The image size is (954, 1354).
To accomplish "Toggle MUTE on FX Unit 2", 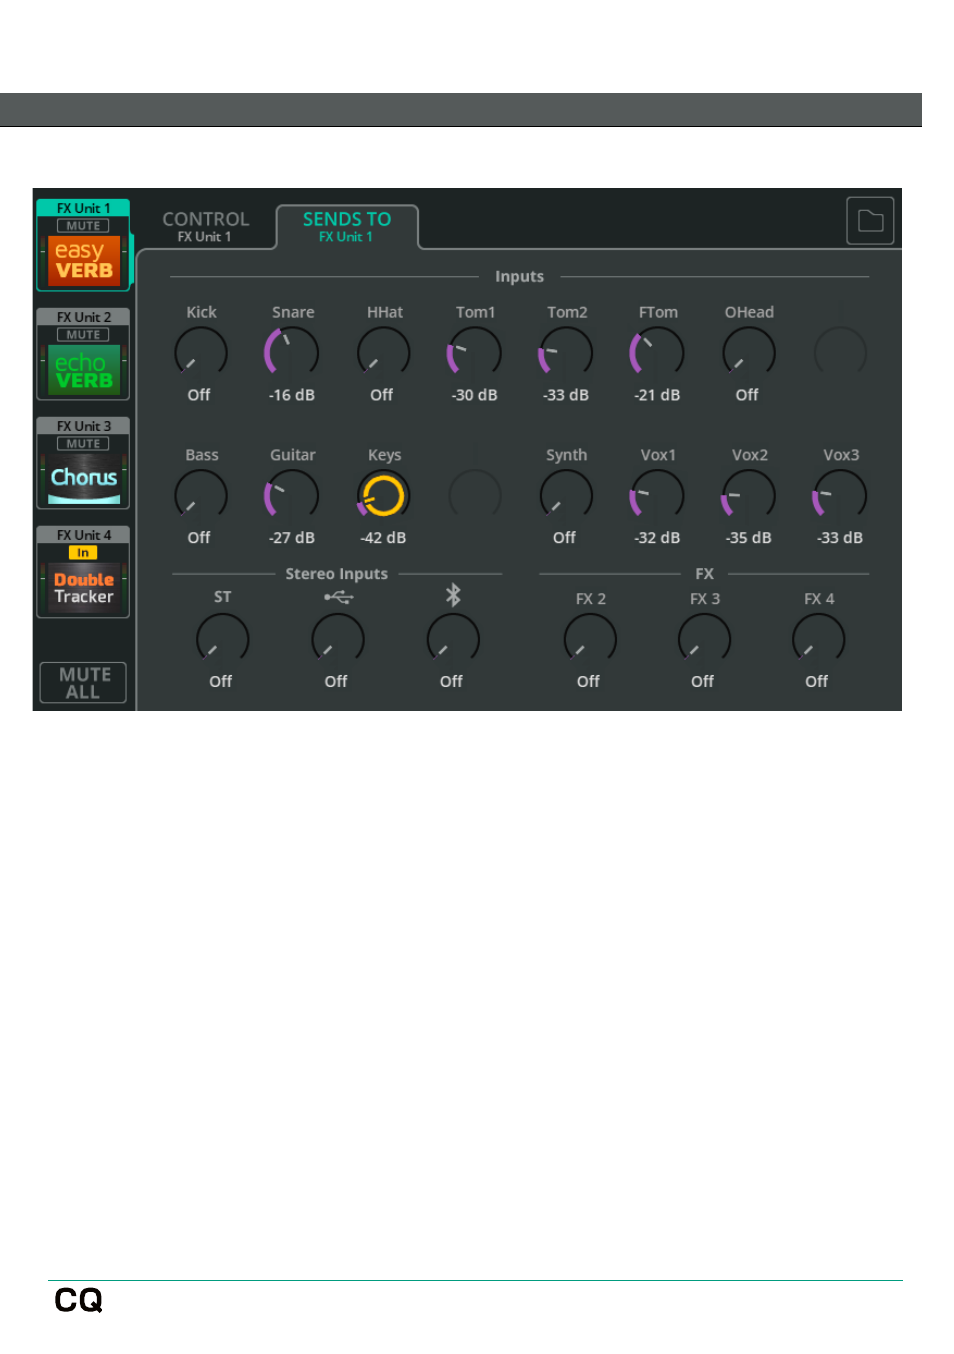I will coord(83,335).
